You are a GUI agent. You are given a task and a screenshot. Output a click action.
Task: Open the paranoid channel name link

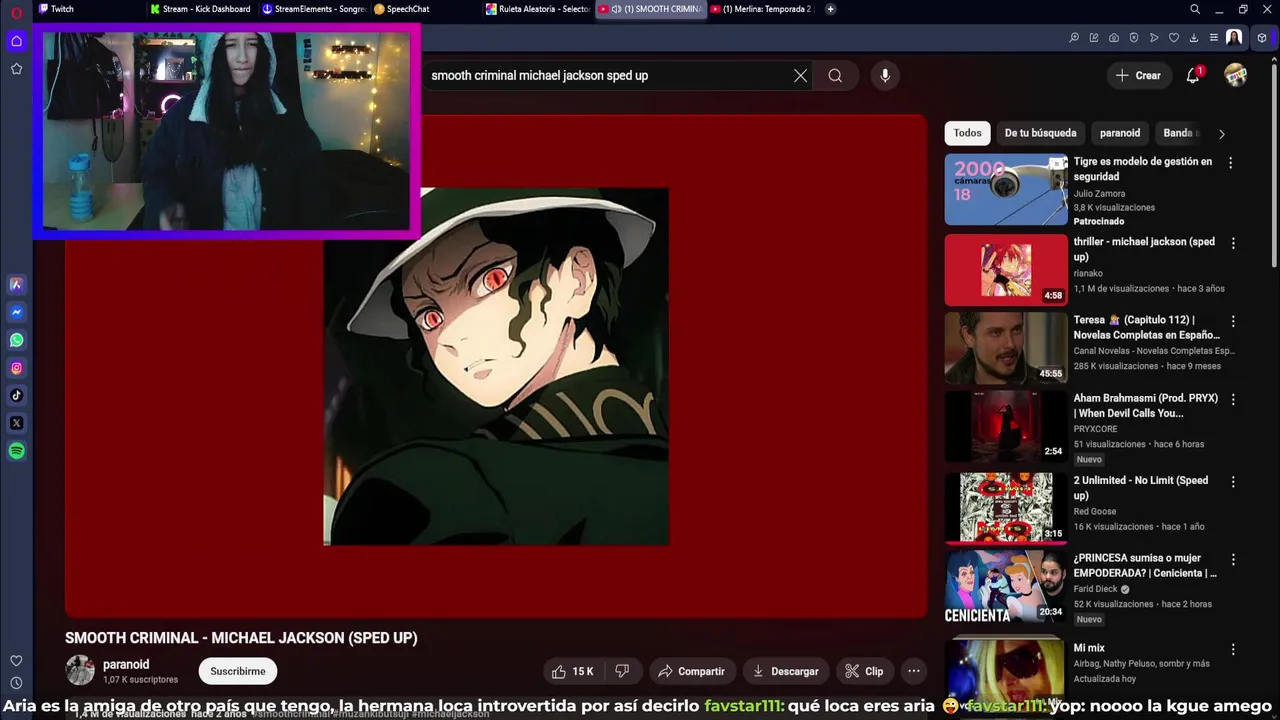pyautogui.click(x=126, y=664)
